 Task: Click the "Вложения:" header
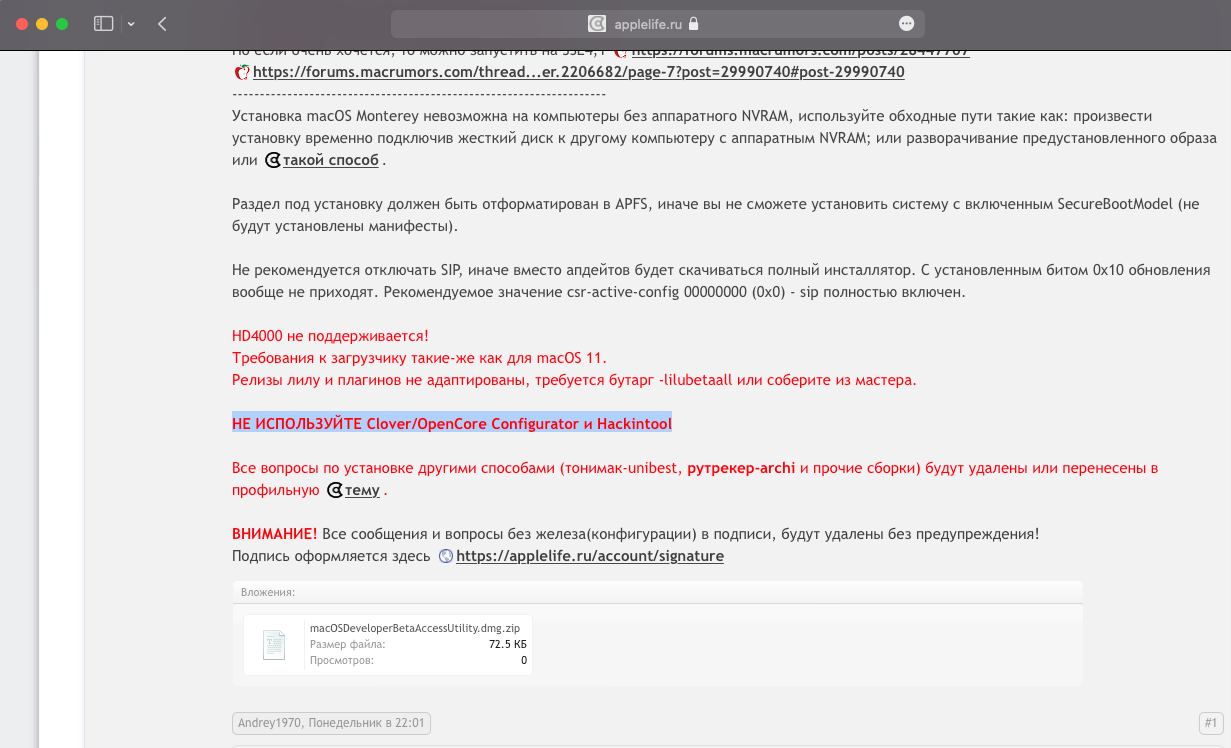pyautogui.click(x=268, y=592)
